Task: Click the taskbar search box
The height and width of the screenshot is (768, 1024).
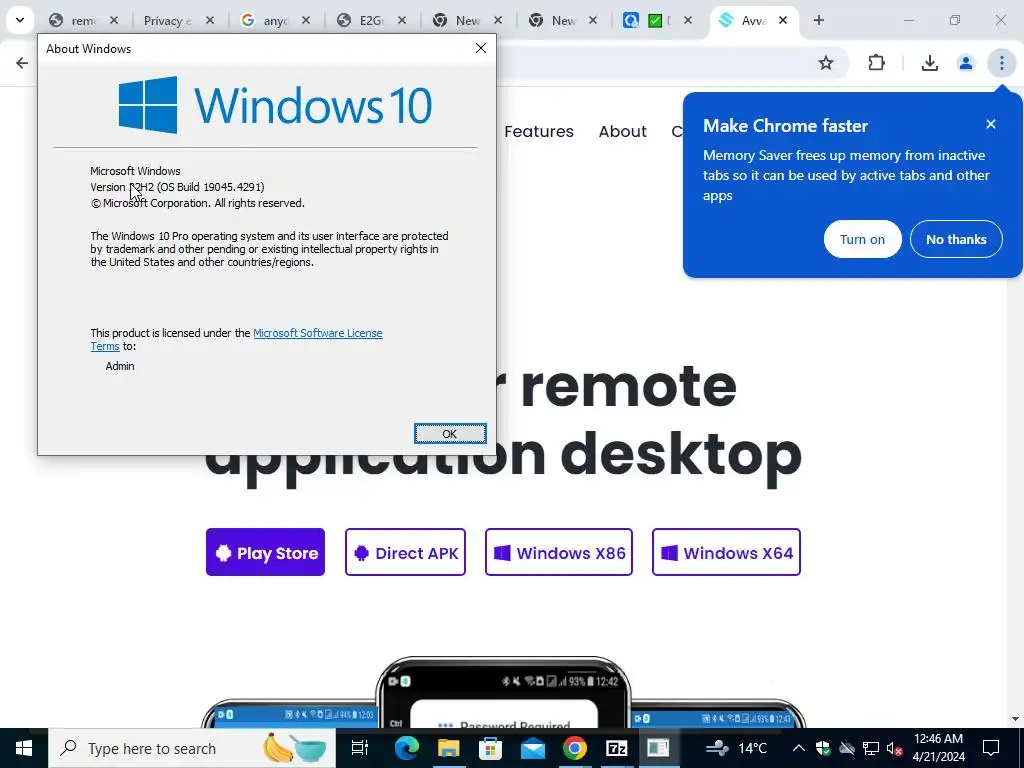Action: click(x=192, y=748)
